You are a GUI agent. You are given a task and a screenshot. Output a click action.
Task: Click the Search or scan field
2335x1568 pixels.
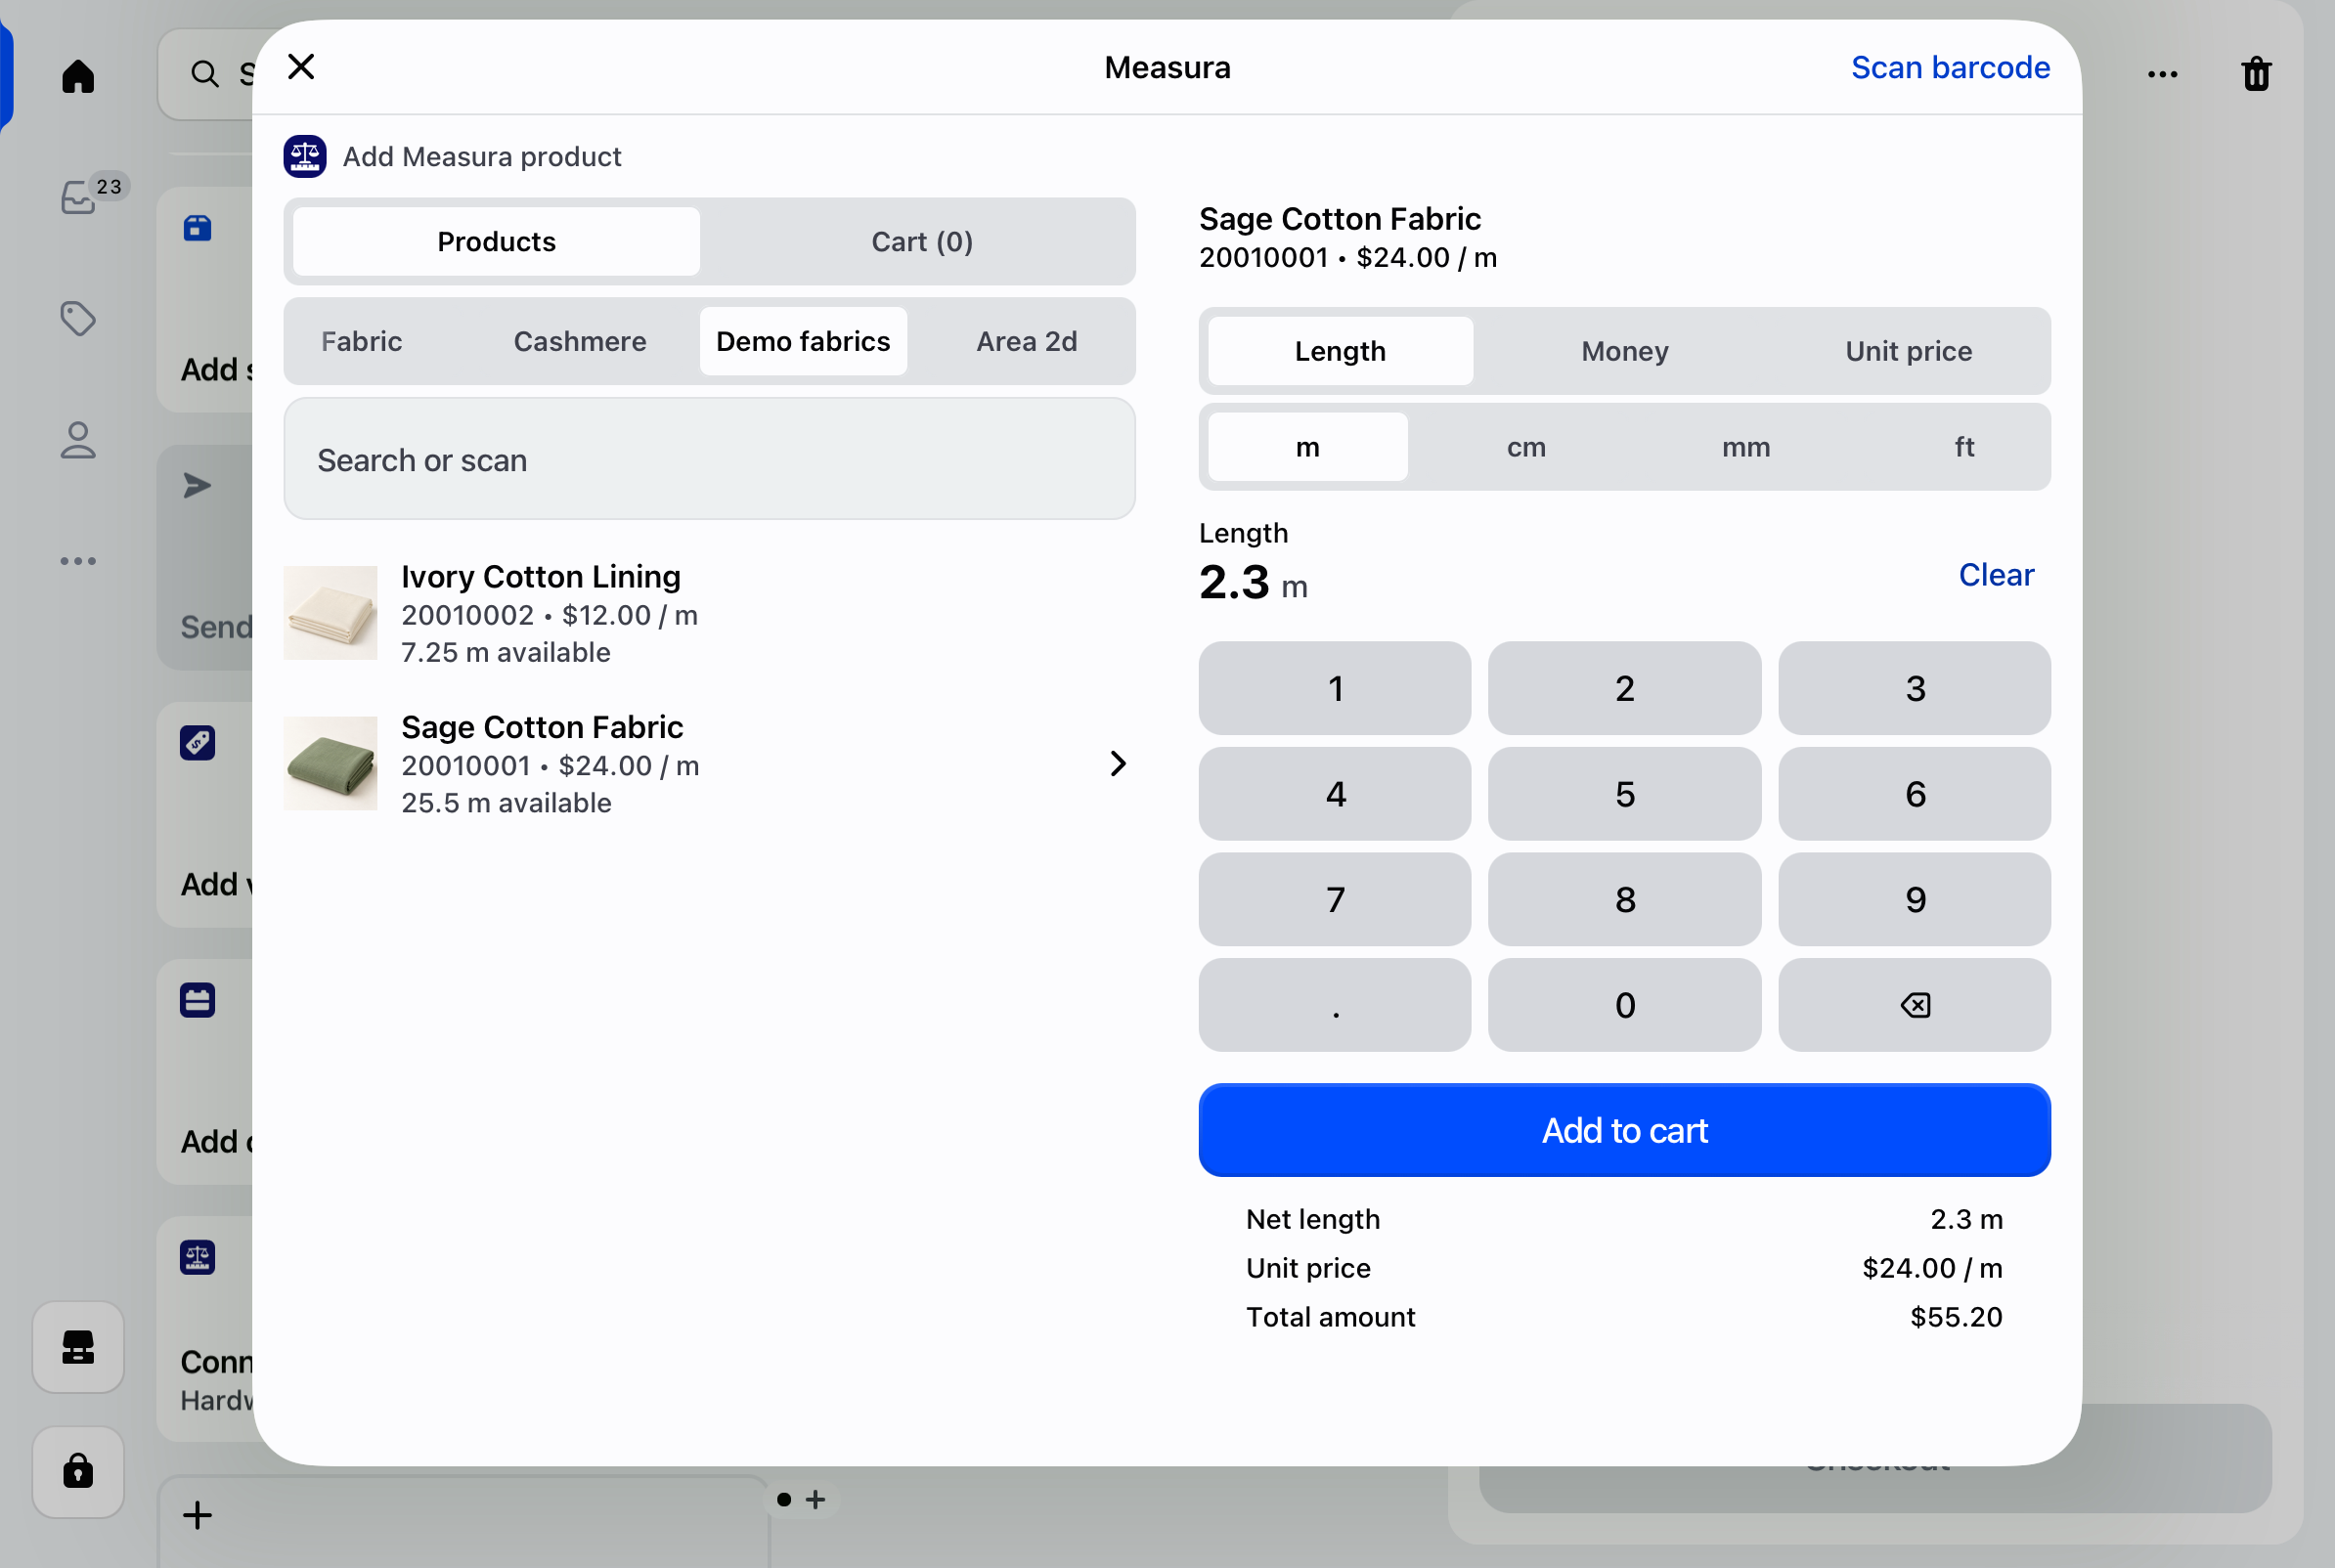709,460
